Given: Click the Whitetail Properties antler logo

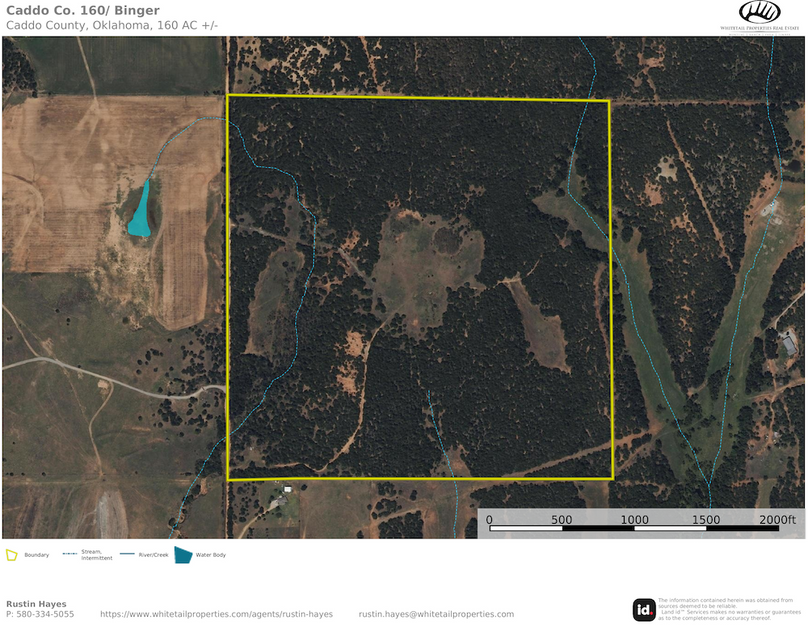Looking at the screenshot, I should (x=759, y=13).
